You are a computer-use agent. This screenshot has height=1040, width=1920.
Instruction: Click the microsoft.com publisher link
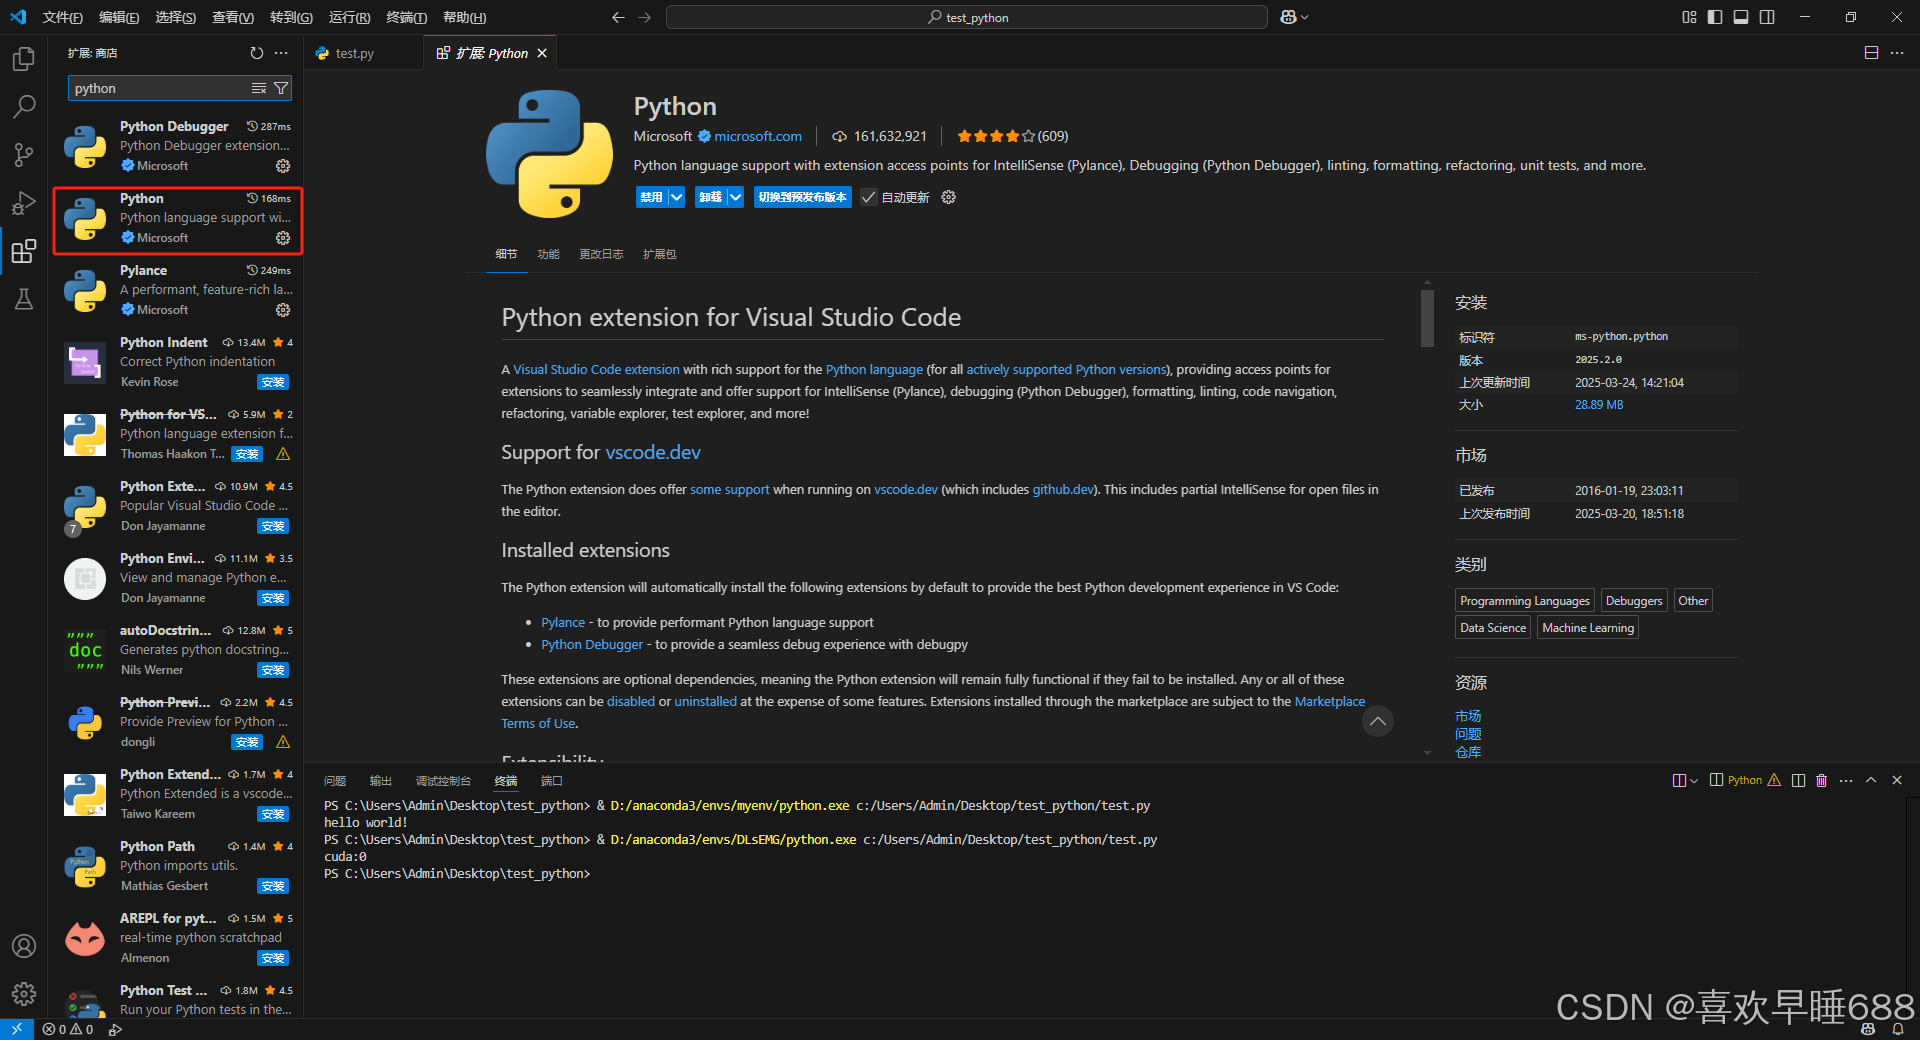pos(757,136)
